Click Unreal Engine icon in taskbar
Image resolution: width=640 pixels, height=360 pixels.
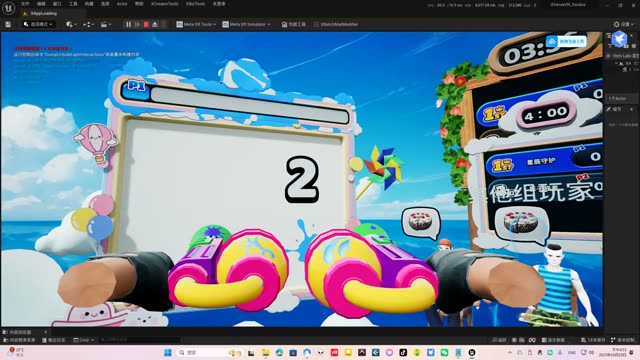point(472,353)
